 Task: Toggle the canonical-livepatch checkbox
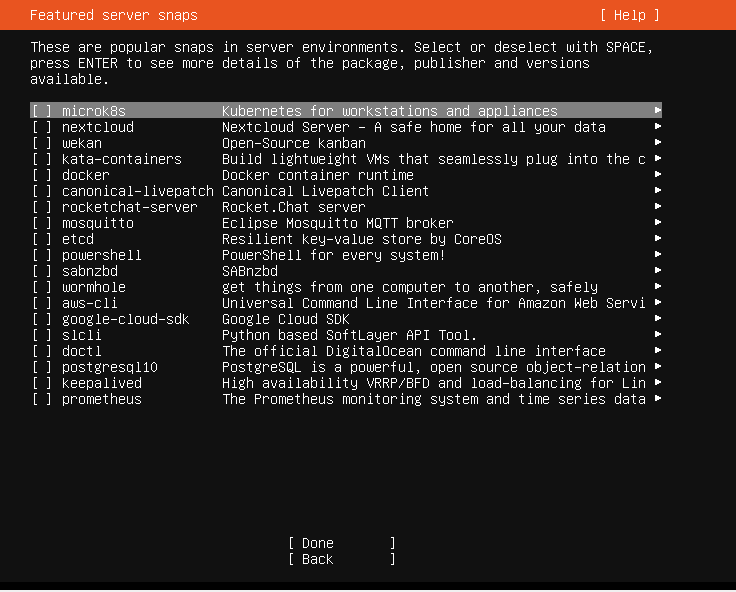(x=42, y=191)
